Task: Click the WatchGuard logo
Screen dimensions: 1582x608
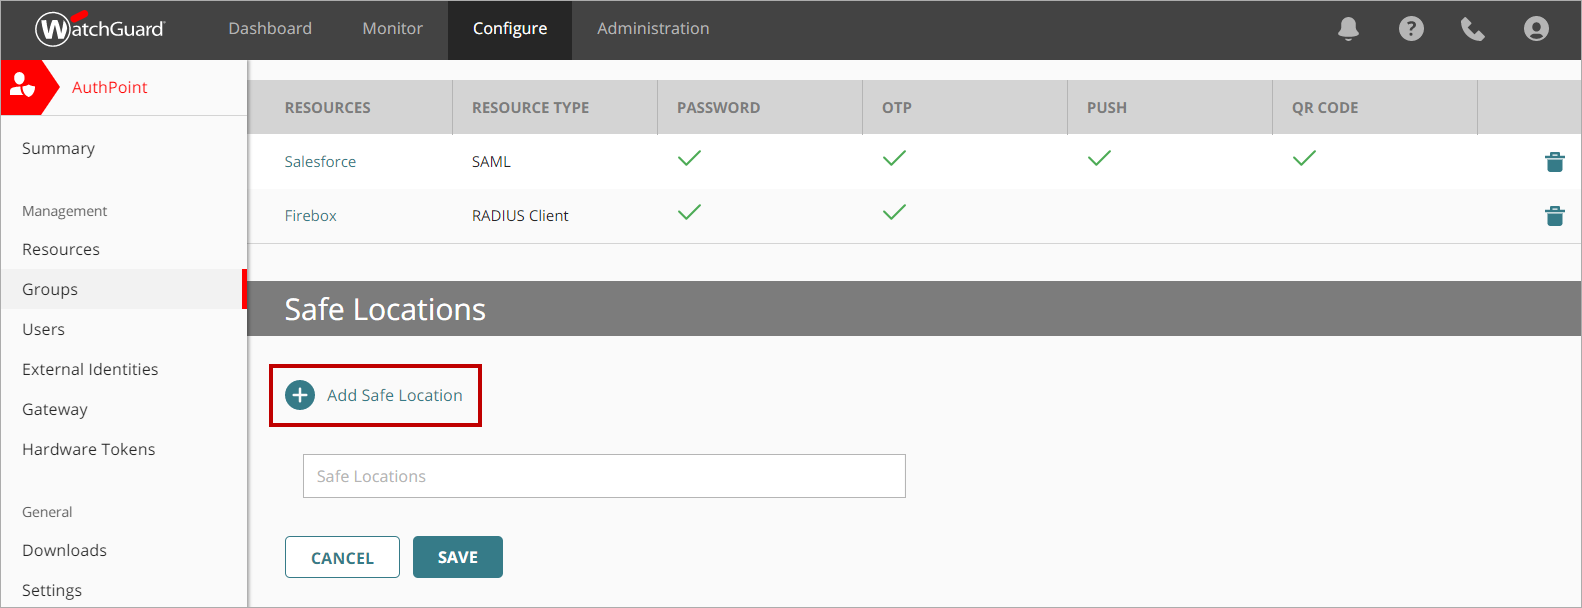Action: pos(100,29)
